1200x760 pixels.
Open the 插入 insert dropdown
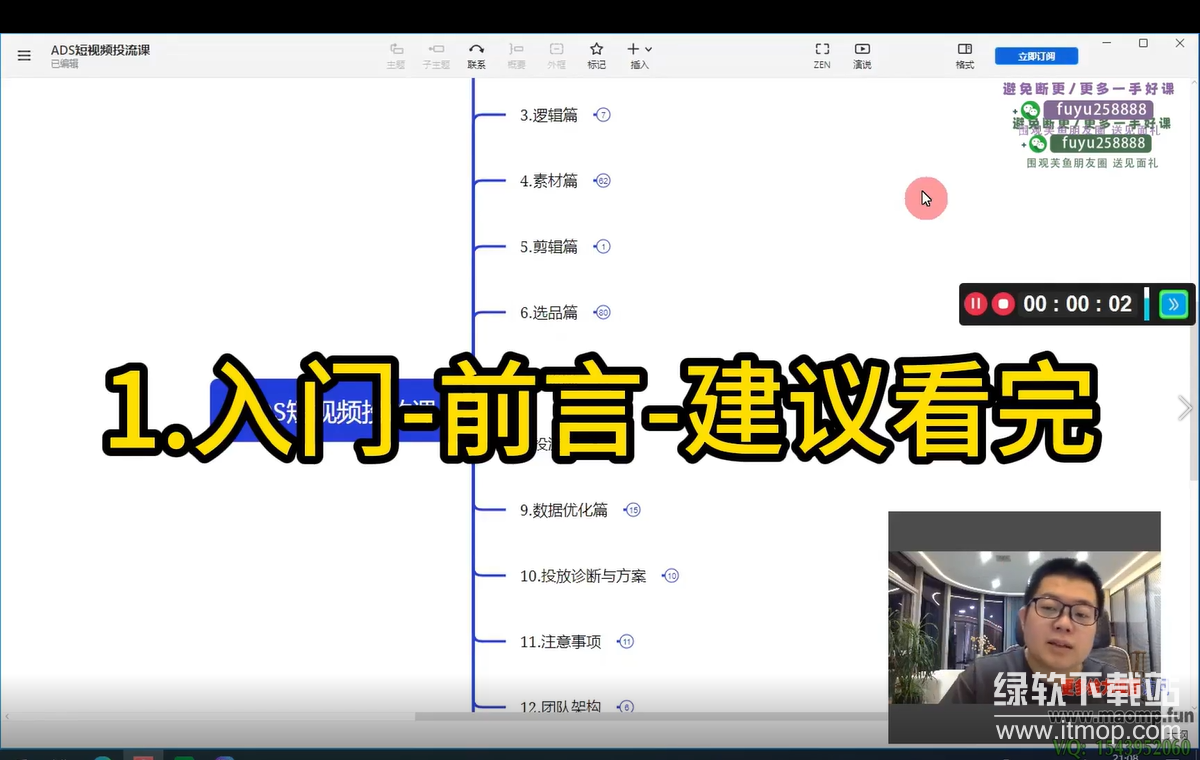[x=639, y=55]
